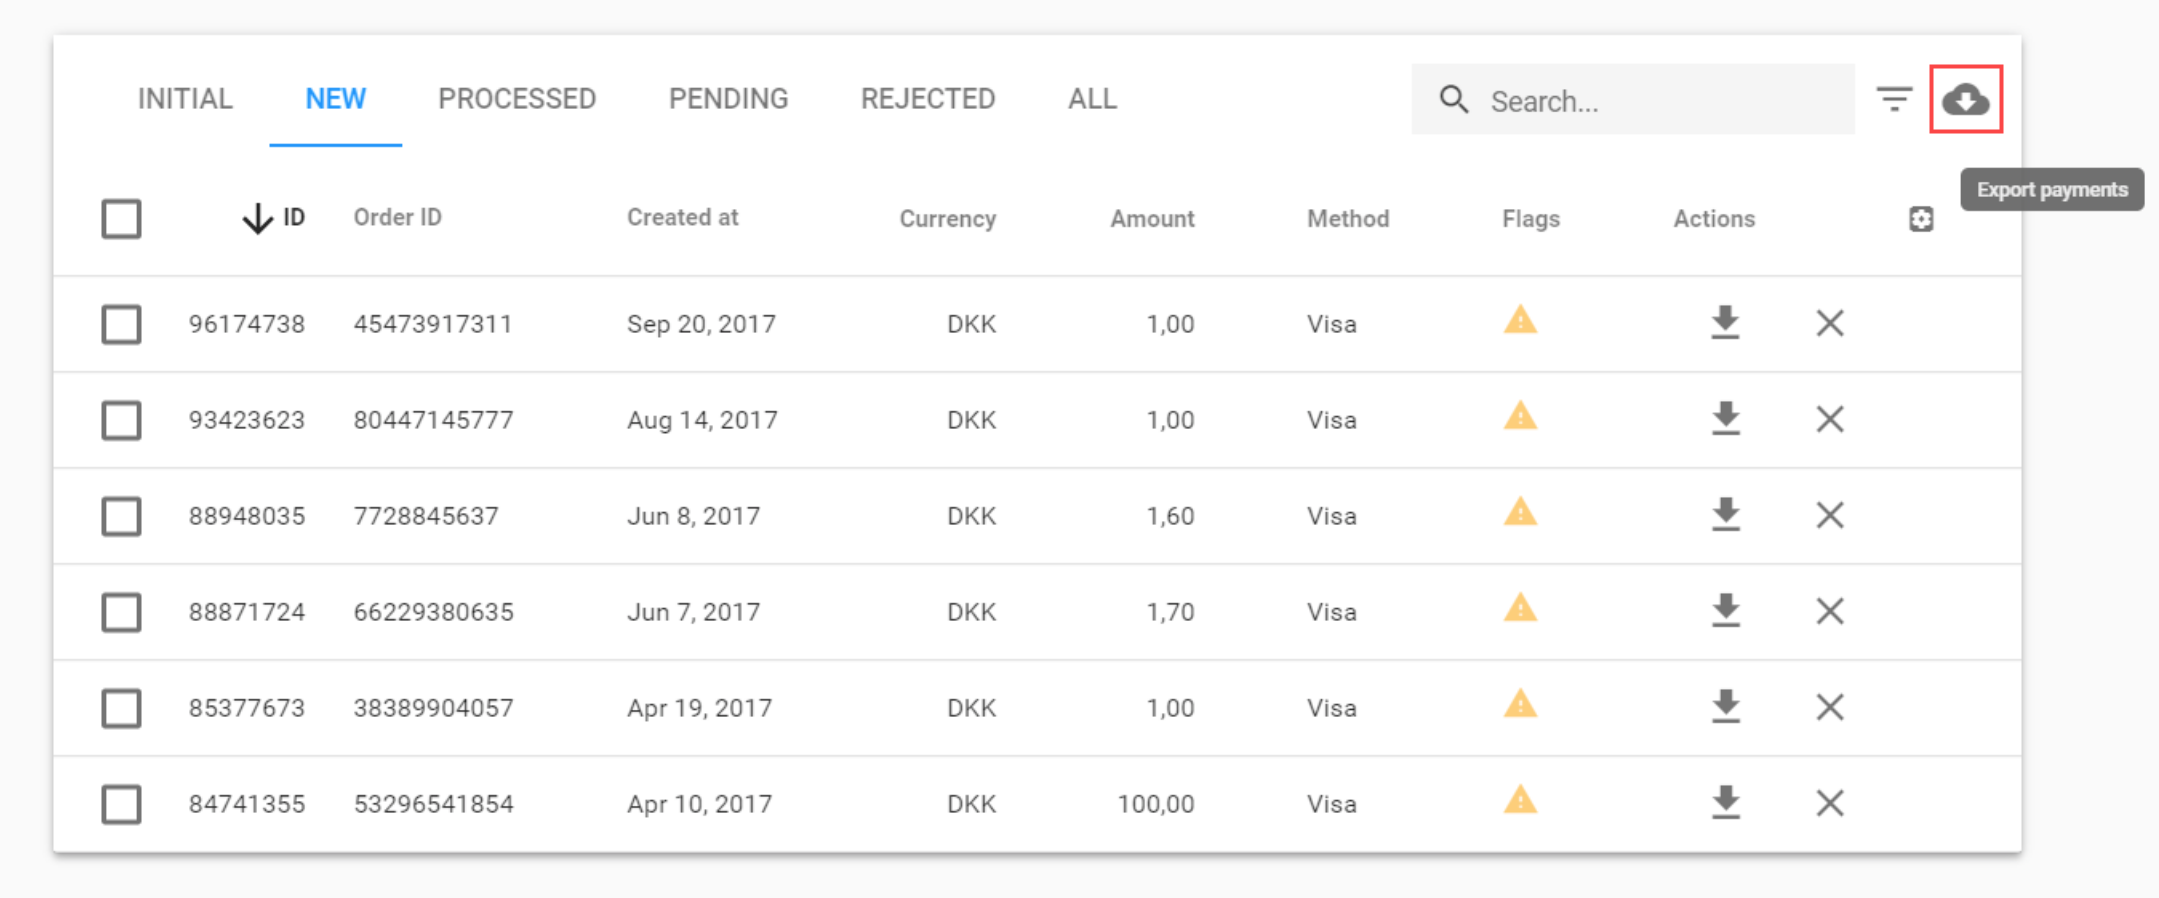Screen dimensions: 2159x898
Task: Open the filter list icon
Action: [x=1894, y=99]
